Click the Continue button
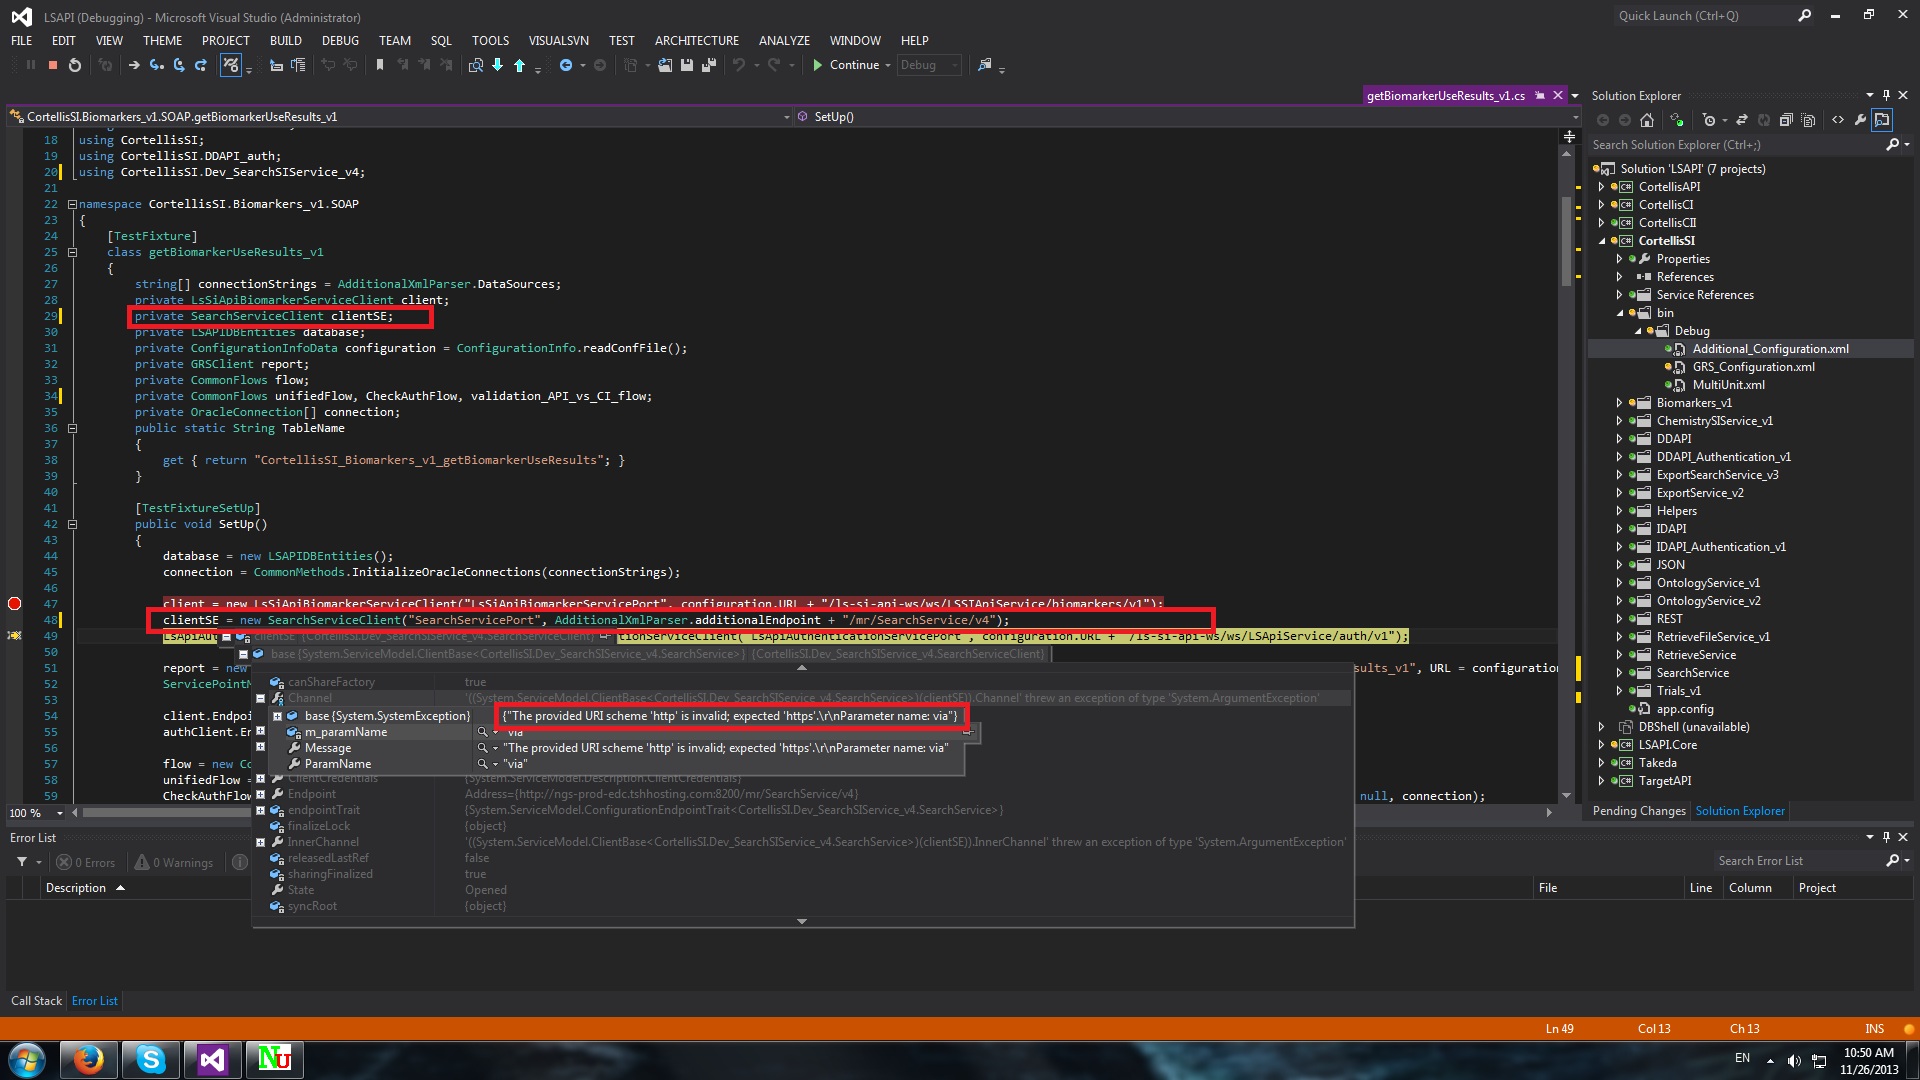 click(846, 65)
